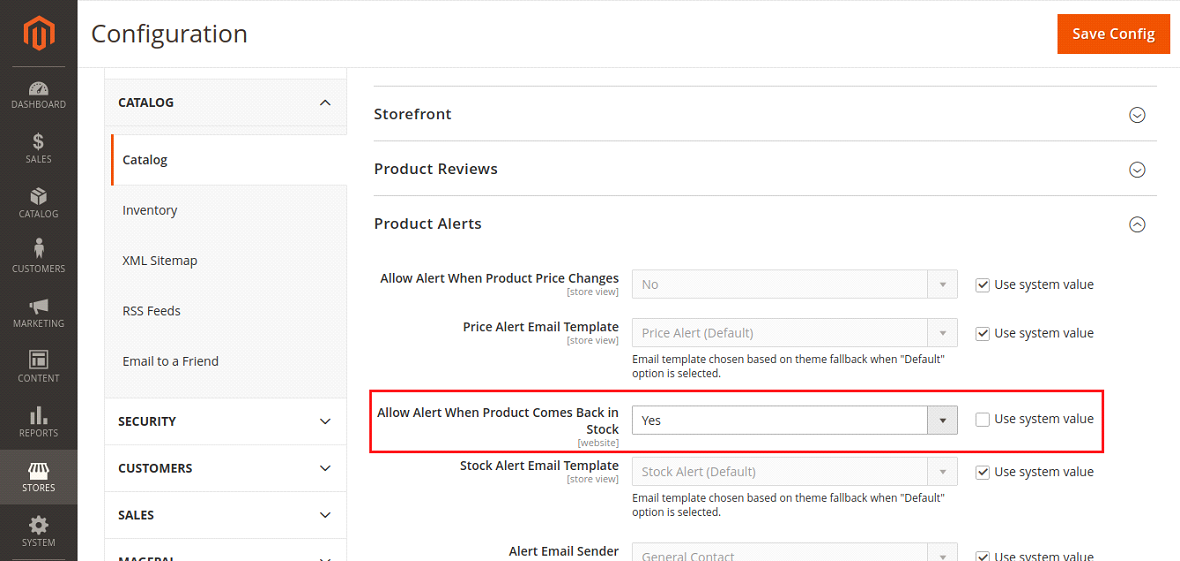
Task: Collapse the Product Alerts section chevron
Action: (1137, 224)
